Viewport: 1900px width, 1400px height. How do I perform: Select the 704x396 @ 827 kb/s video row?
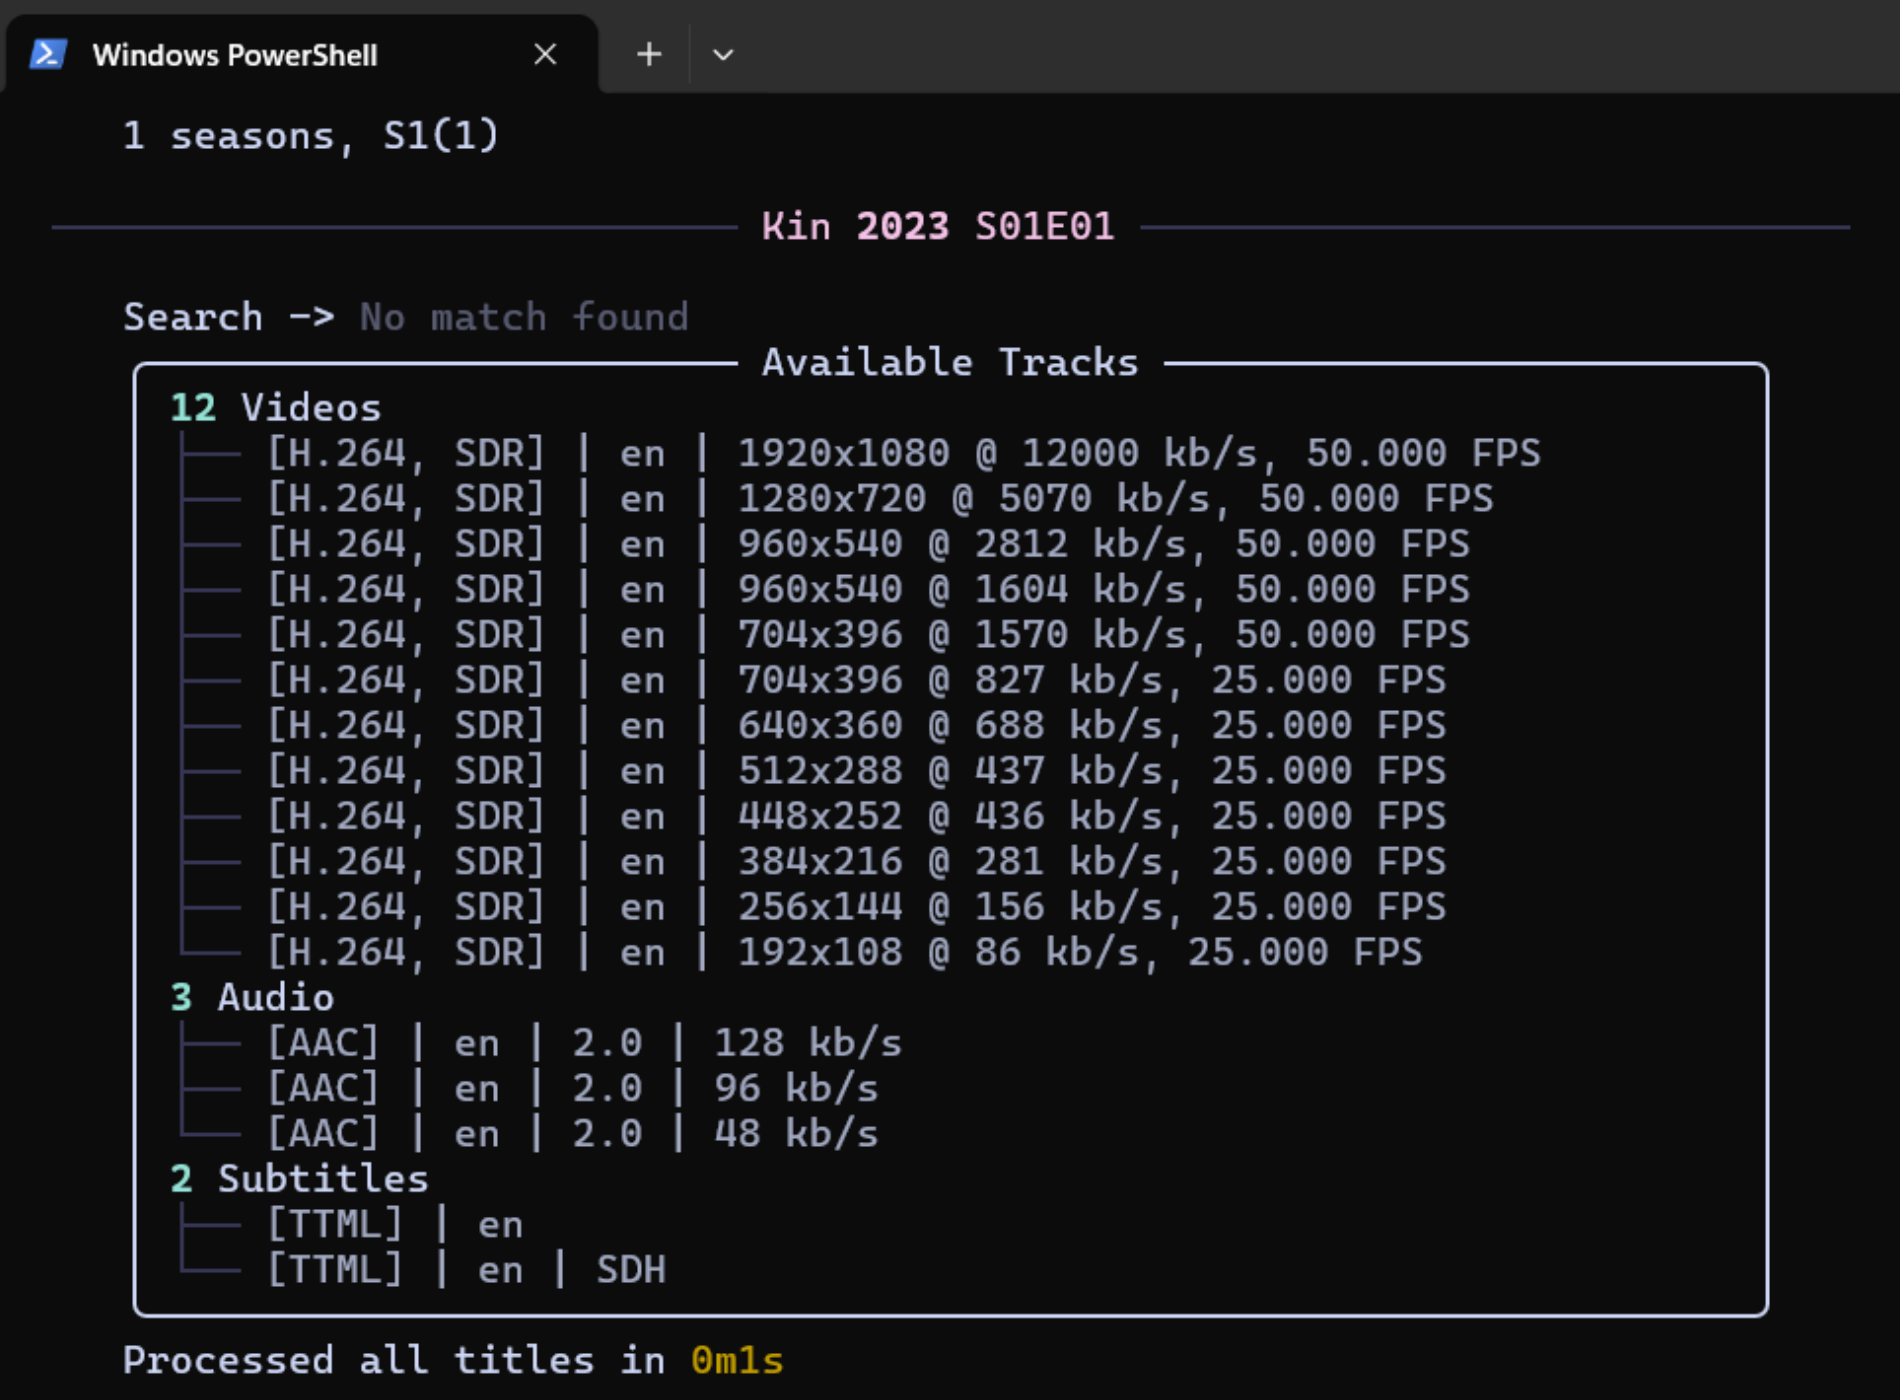856,681
